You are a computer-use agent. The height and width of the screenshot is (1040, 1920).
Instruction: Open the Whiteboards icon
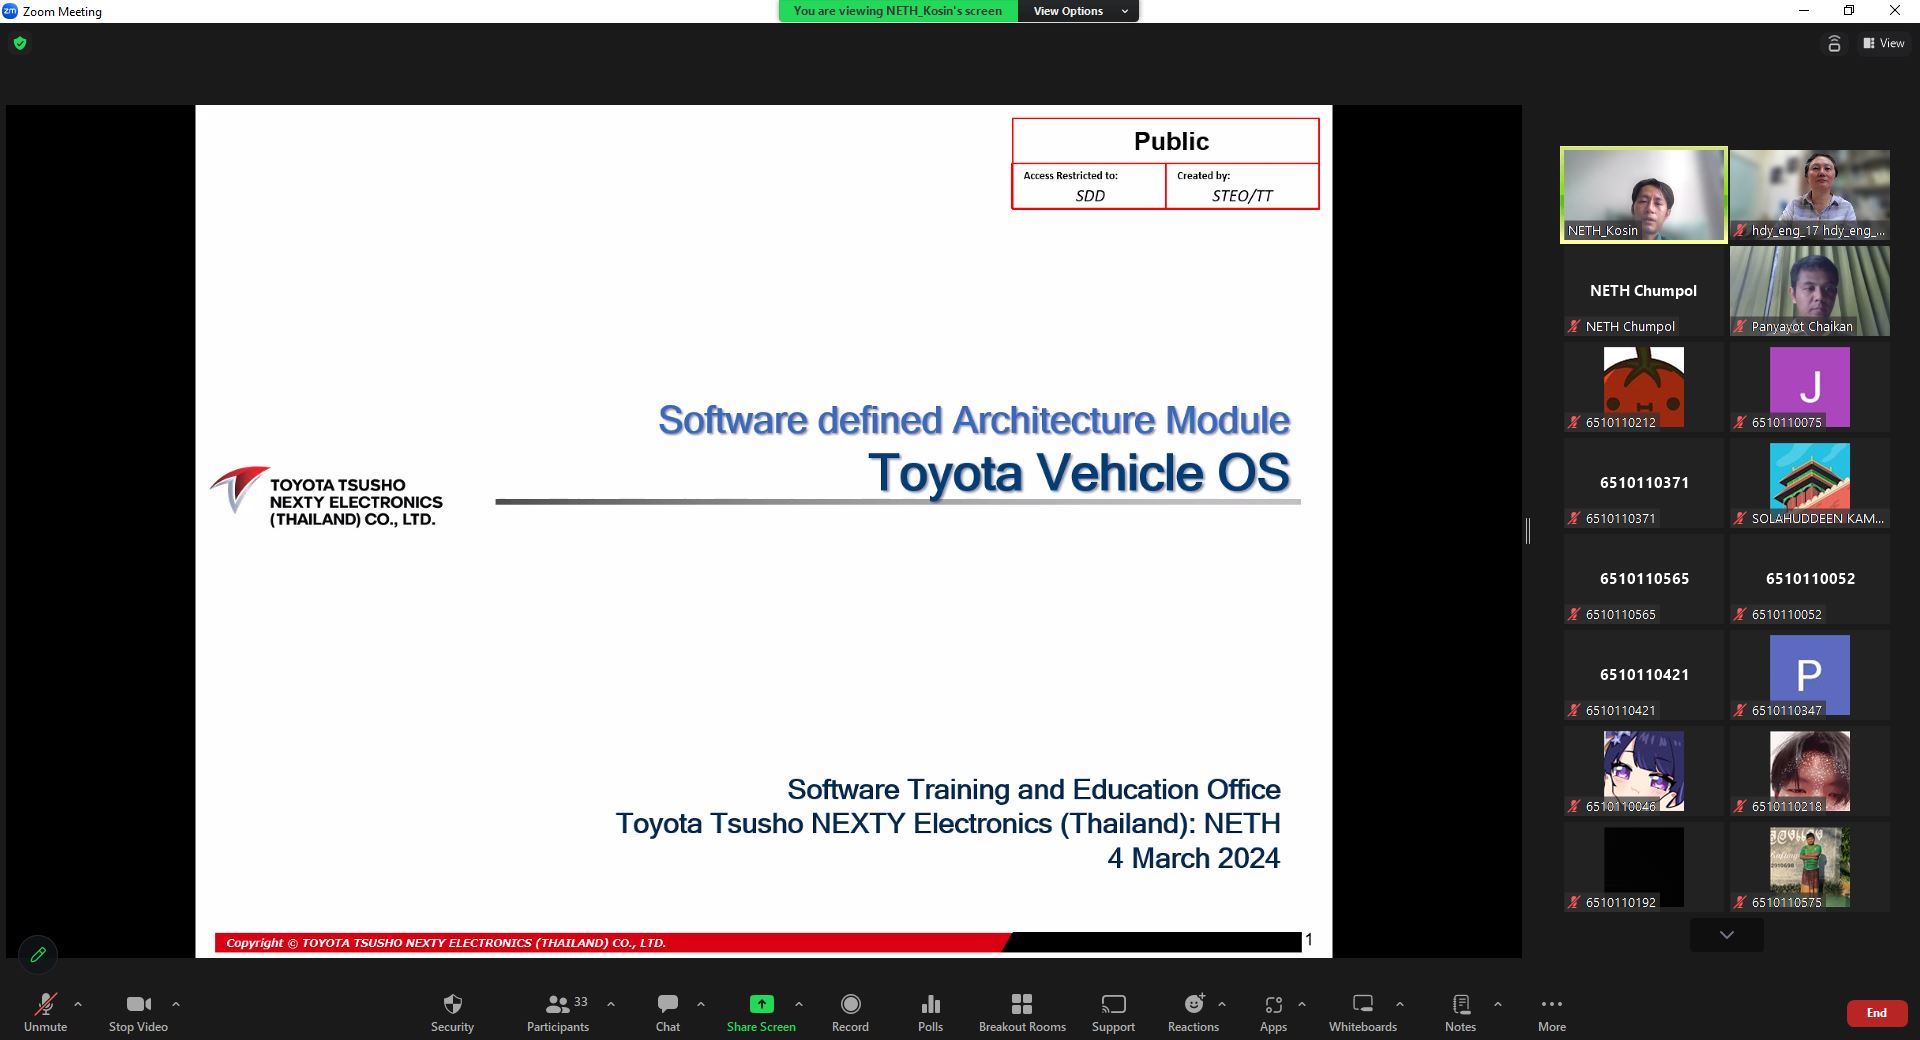(1362, 1004)
